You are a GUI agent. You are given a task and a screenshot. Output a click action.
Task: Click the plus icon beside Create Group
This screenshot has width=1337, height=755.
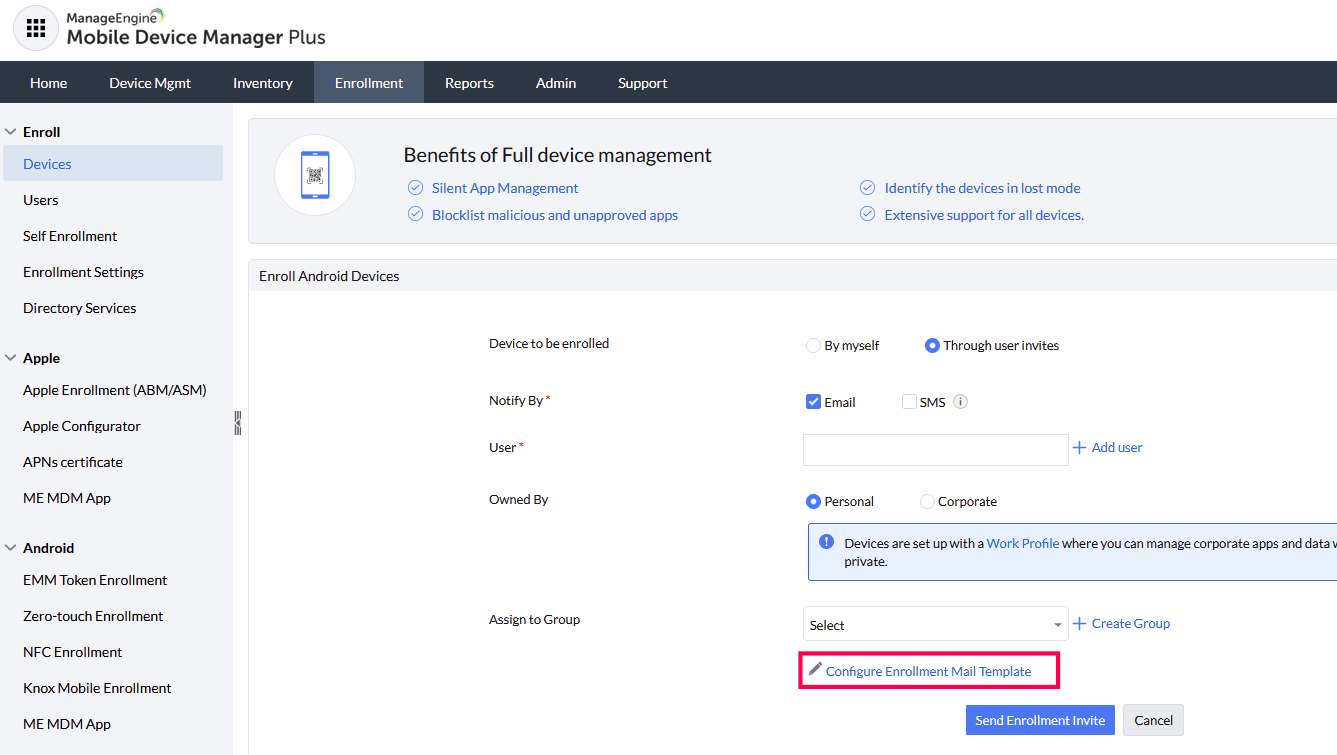1079,624
